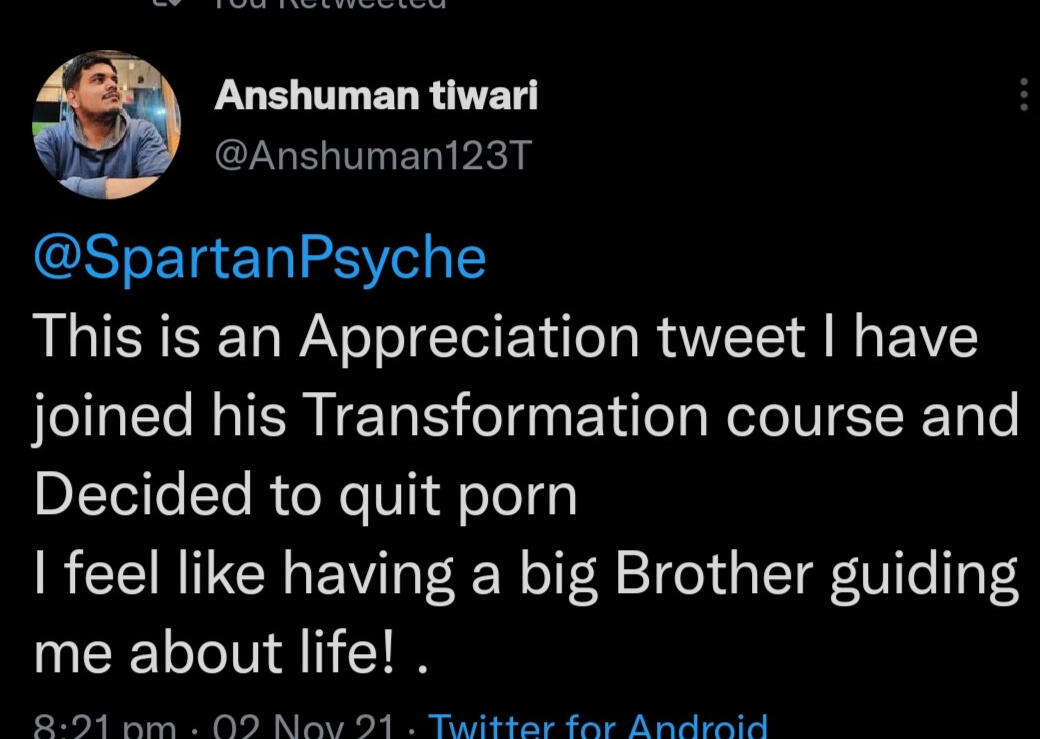Viewport: 1040px width, 739px height.
Task: Click the line "Decided to quit porn"
Action: point(306,495)
